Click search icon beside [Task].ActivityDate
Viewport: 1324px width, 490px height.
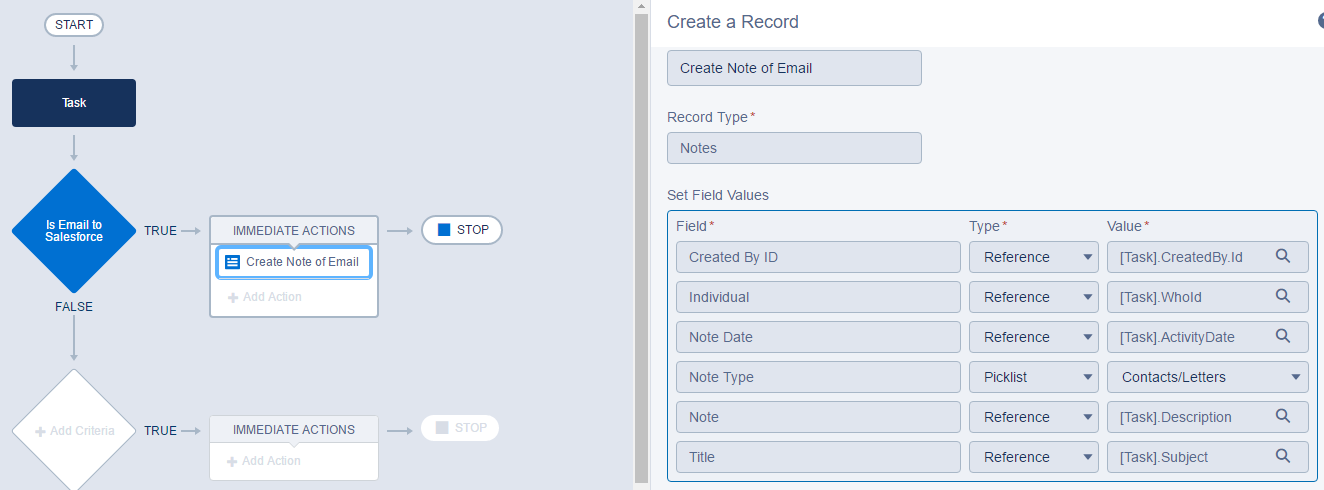1283,337
